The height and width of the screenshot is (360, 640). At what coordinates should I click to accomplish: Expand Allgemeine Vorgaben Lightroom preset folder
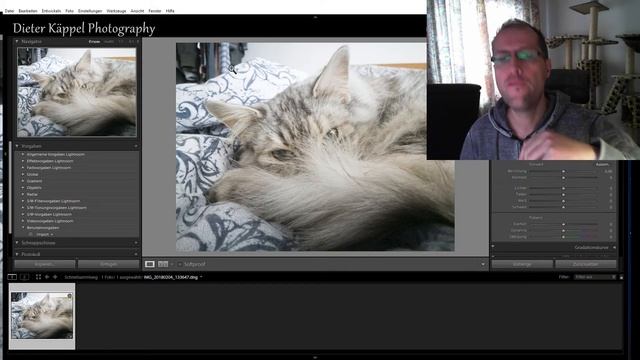pos(23,155)
